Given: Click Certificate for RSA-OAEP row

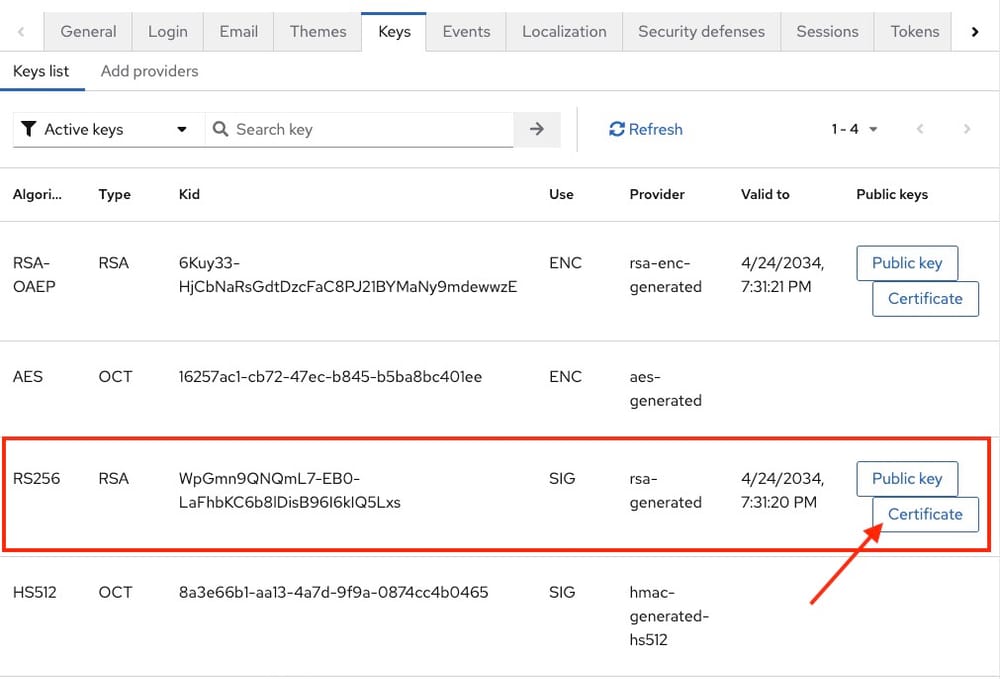Looking at the screenshot, I should [x=925, y=298].
